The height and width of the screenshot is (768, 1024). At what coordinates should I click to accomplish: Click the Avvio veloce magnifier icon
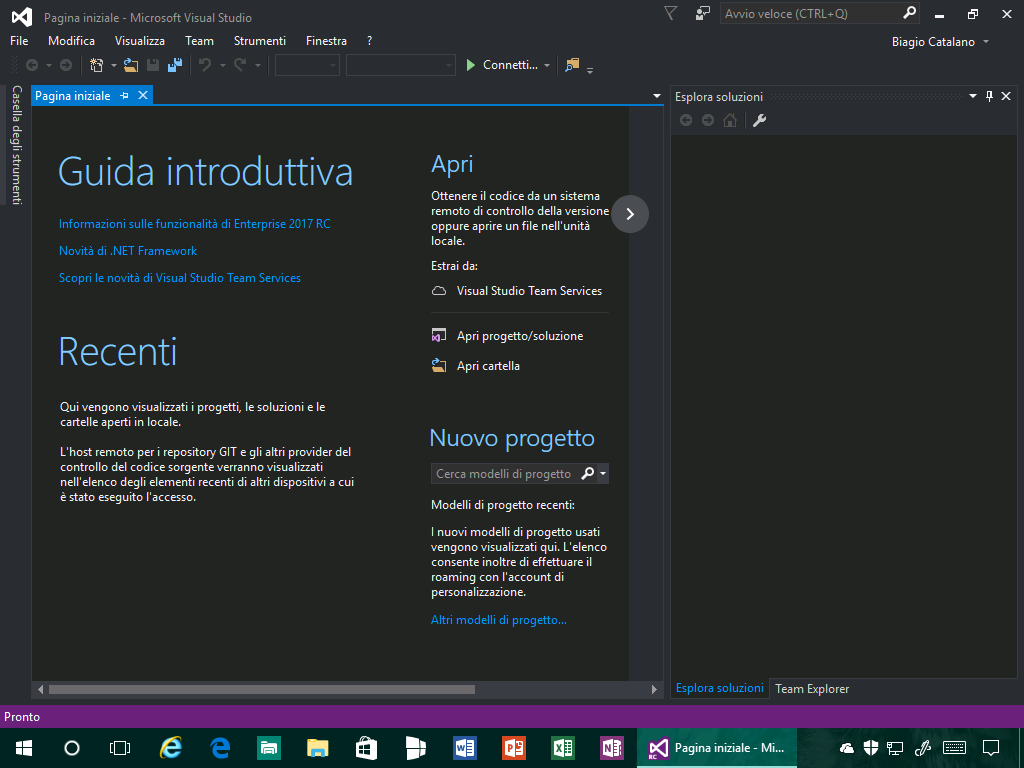pos(909,13)
